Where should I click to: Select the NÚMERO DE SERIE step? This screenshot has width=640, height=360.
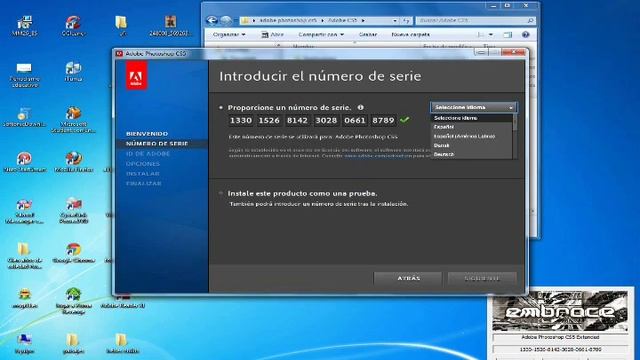pos(157,144)
